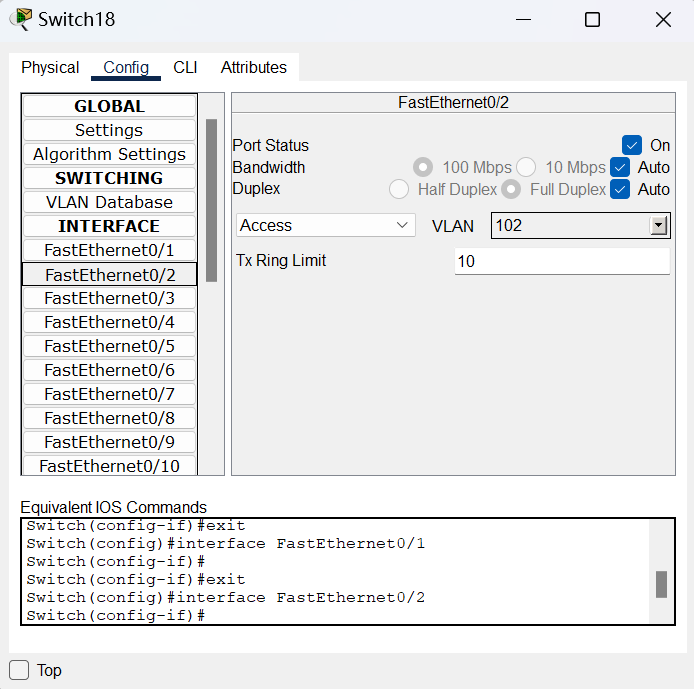The width and height of the screenshot is (694, 689).
Task: Switch to the Attributes tab
Action: (x=254, y=67)
